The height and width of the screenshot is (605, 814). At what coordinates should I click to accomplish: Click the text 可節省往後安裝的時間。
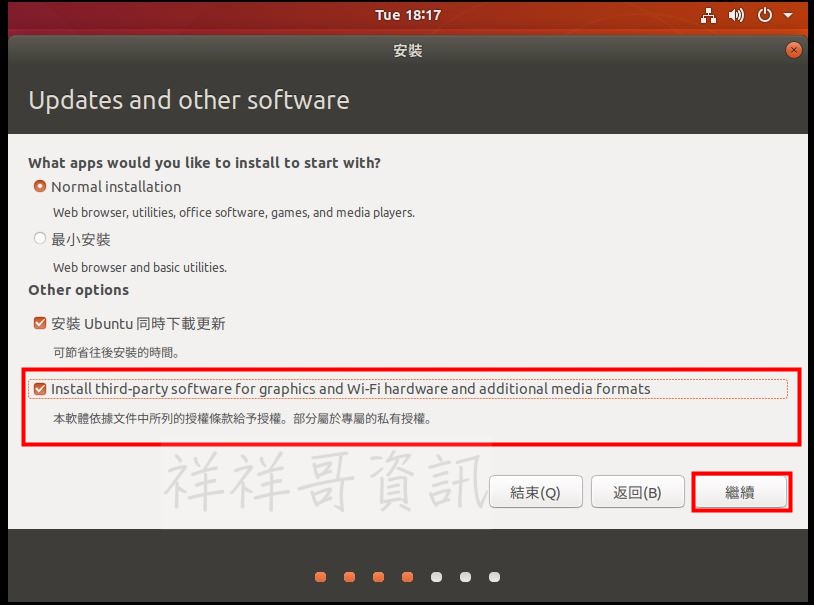(116, 353)
